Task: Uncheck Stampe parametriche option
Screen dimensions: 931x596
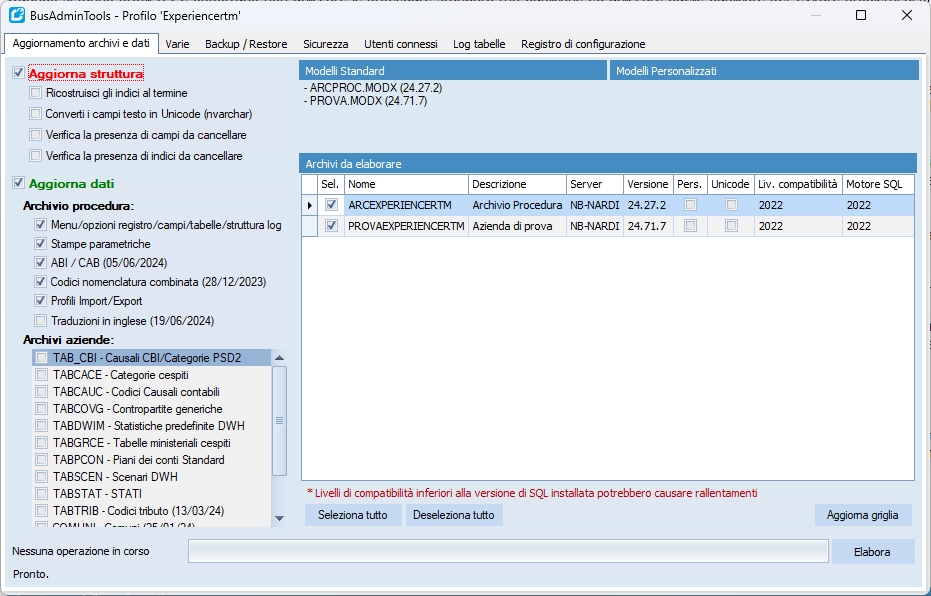Action: tap(41, 244)
